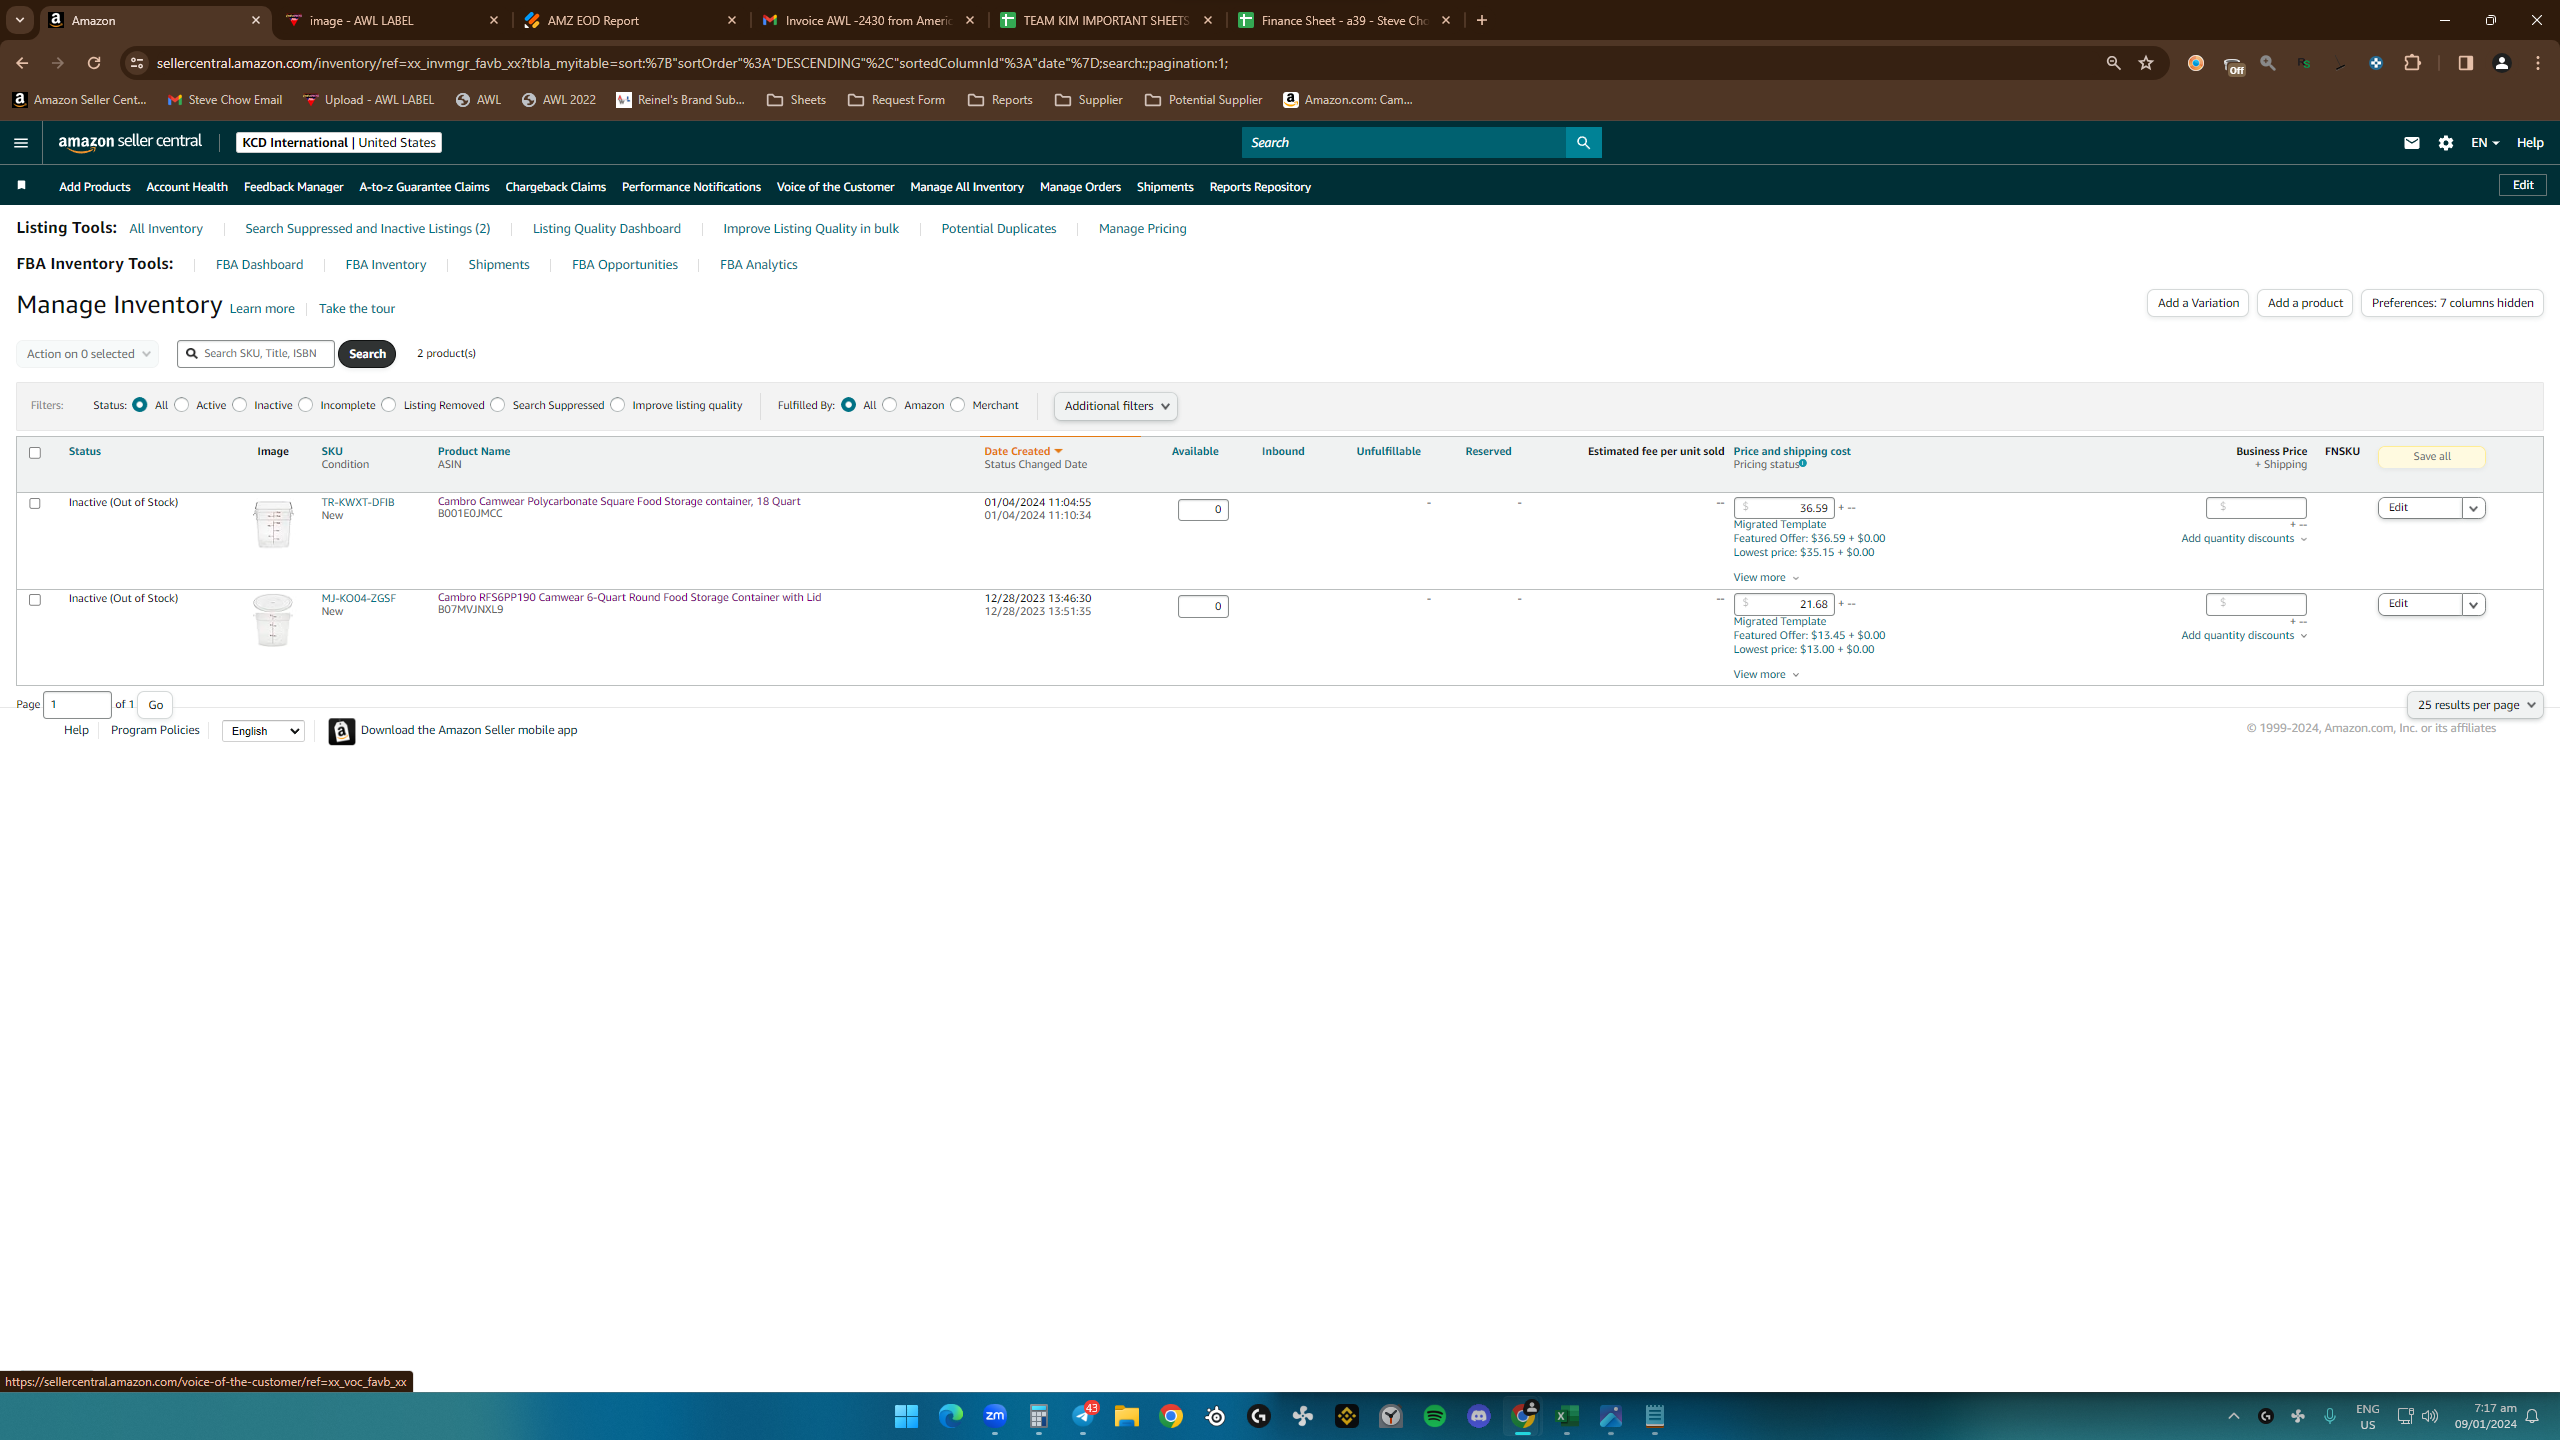
Task: Select the Listing Removed status filter
Action: [x=389, y=405]
